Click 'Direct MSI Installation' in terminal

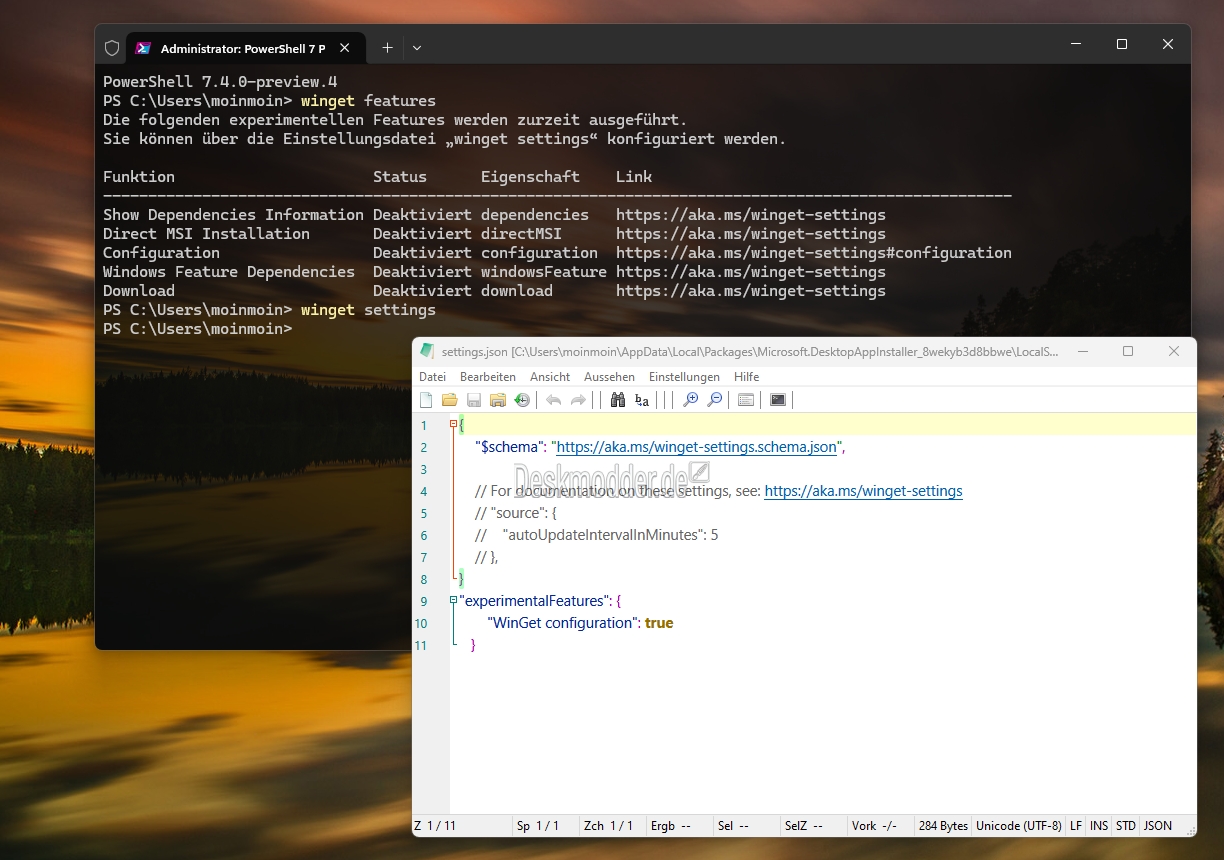(206, 234)
